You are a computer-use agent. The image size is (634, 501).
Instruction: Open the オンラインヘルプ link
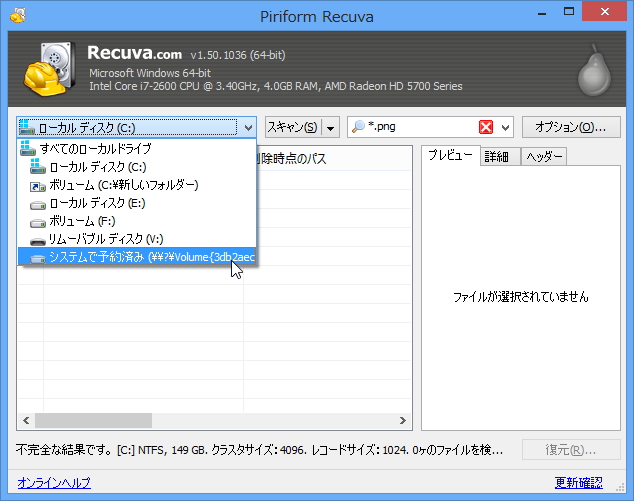[x=54, y=482]
